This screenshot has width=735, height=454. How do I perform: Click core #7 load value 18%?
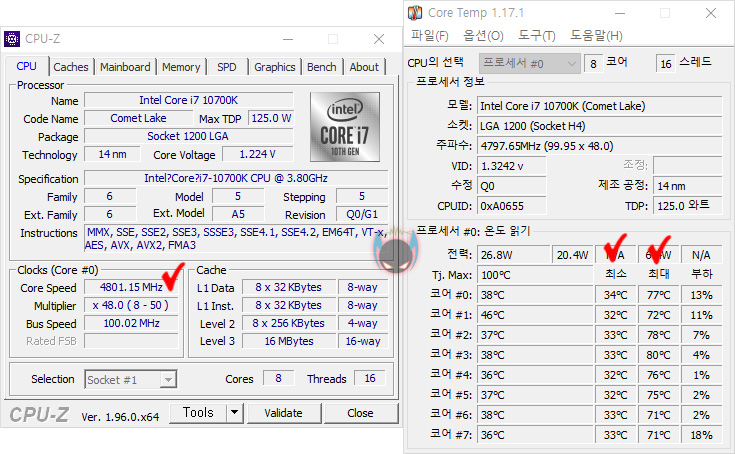(x=702, y=435)
